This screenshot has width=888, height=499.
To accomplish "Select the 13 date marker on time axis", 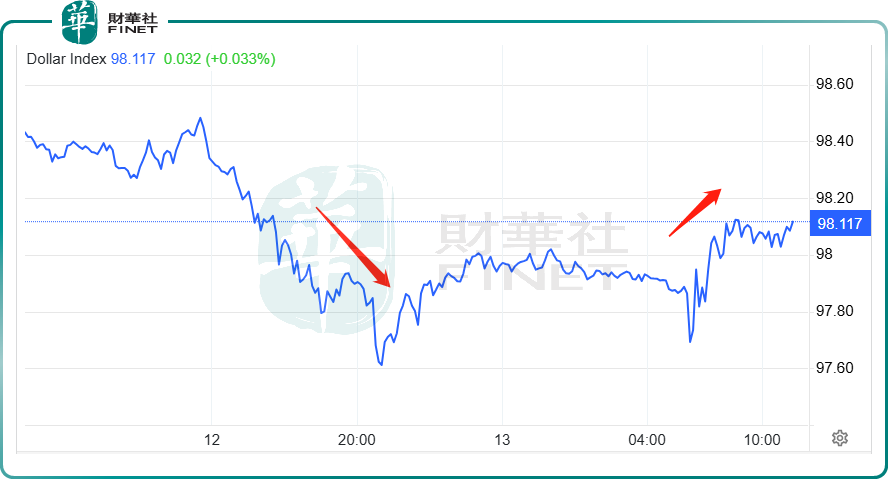I will pyautogui.click(x=502, y=440).
